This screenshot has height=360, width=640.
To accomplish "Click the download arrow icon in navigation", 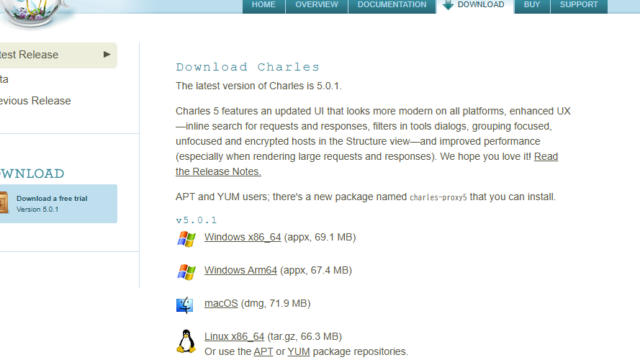I will click(448, 5).
